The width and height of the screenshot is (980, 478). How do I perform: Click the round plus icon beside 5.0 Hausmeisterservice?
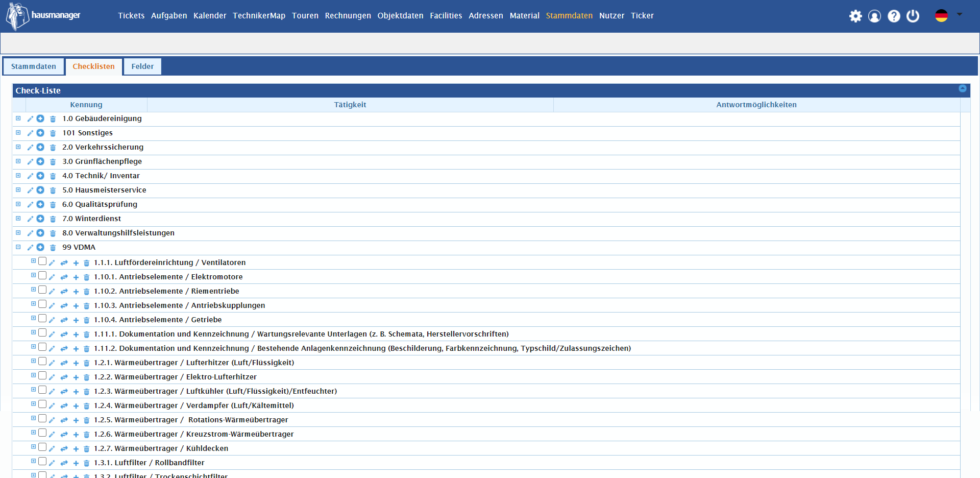(41, 190)
